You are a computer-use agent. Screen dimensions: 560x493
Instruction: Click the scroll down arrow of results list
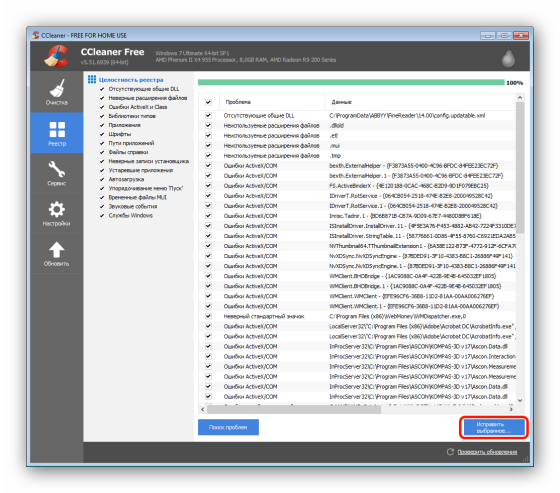click(x=520, y=400)
